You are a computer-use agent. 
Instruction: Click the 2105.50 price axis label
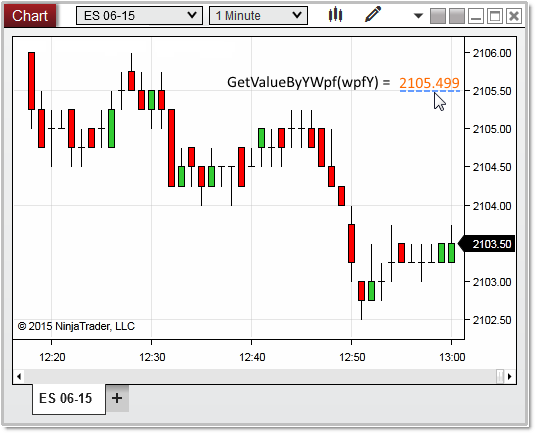(492, 91)
